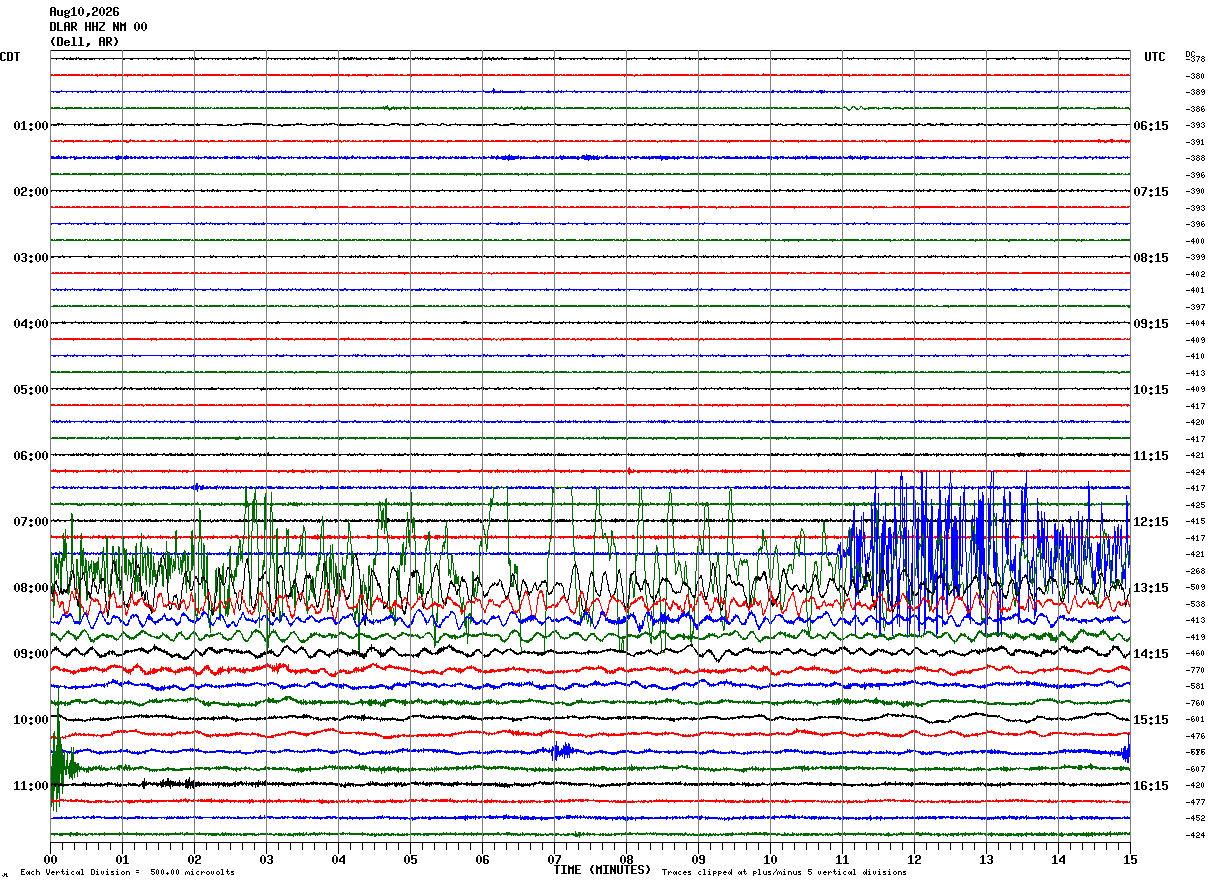The height and width of the screenshot is (886, 1210).
Task: Click the UTC timezone header
Action: [1155, 57]
